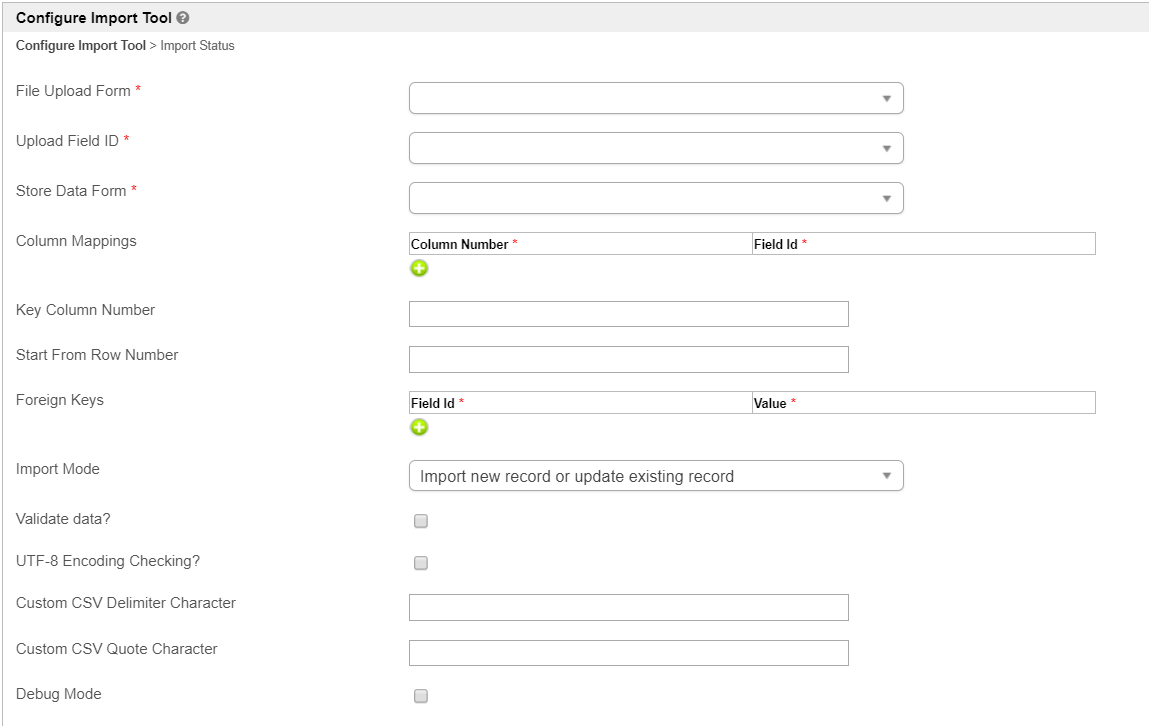The height and width of the screenshot is (726, 1149).
Task: Click the Field Id header in Foreign Keys
Action: coord(433,403)
